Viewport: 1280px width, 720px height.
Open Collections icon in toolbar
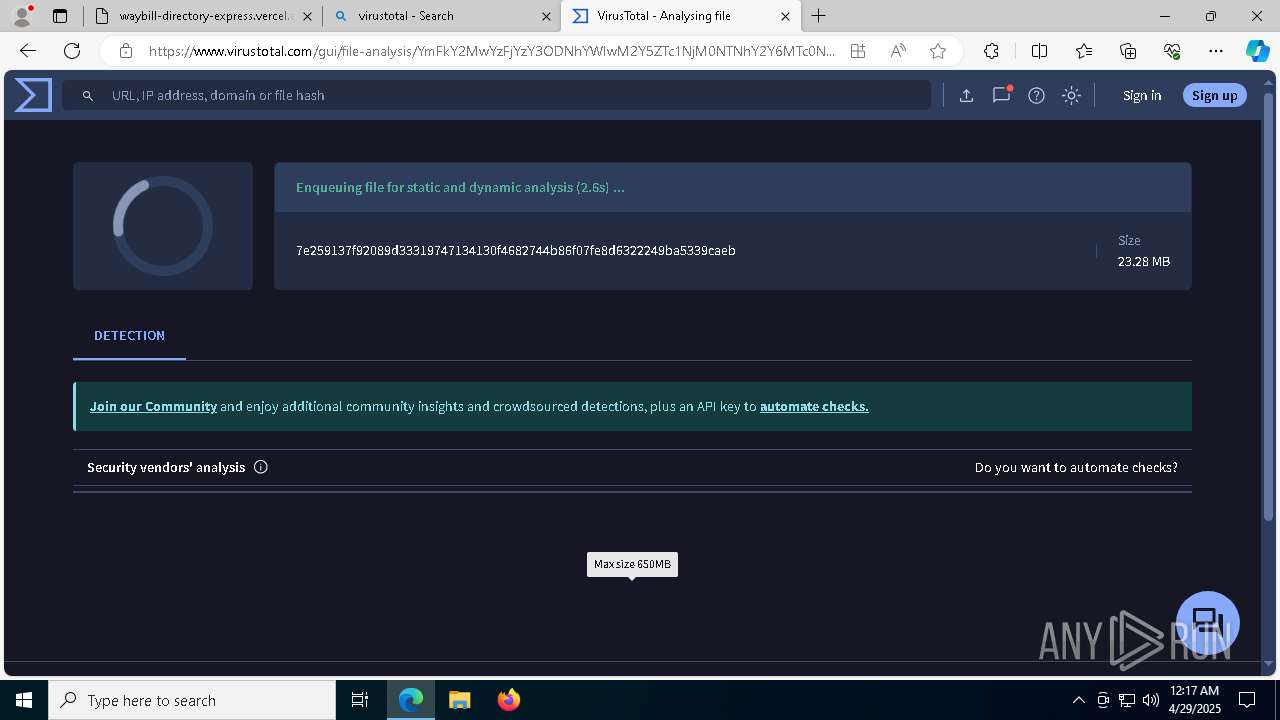coord(1128,51)
